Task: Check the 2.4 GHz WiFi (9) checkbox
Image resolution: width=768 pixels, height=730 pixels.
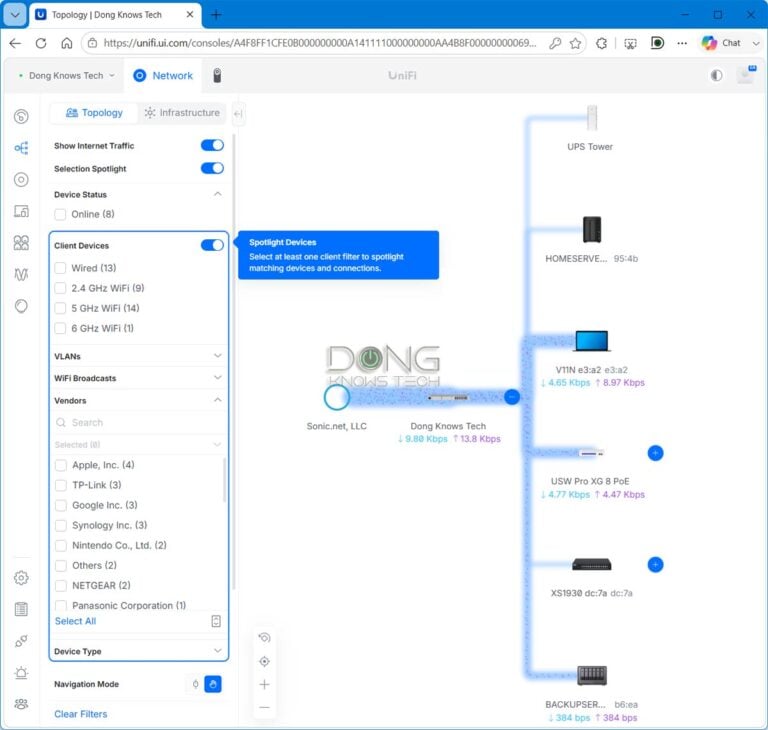Action: tap(60, 288)
